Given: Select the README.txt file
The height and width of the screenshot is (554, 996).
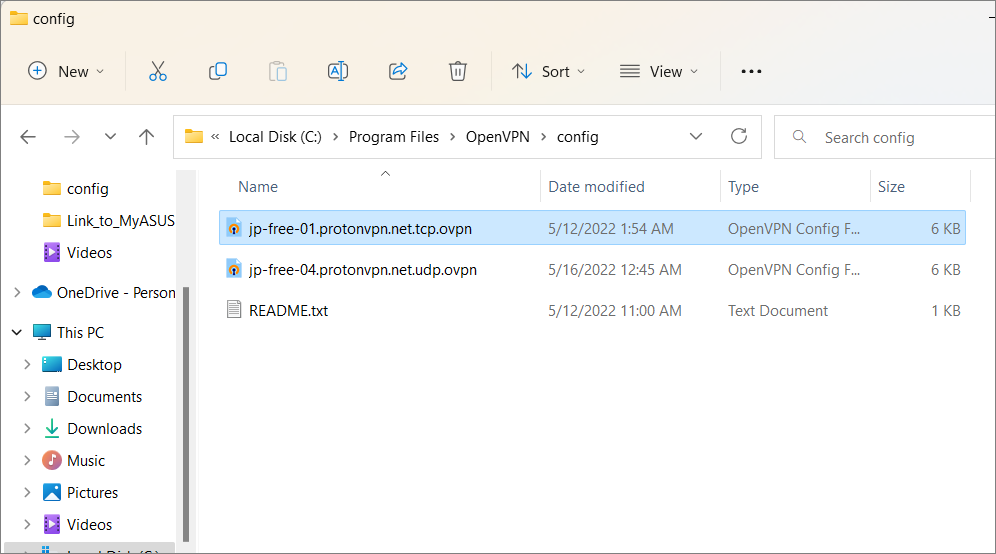Looking at the screenshot, I should coord(288,311).
